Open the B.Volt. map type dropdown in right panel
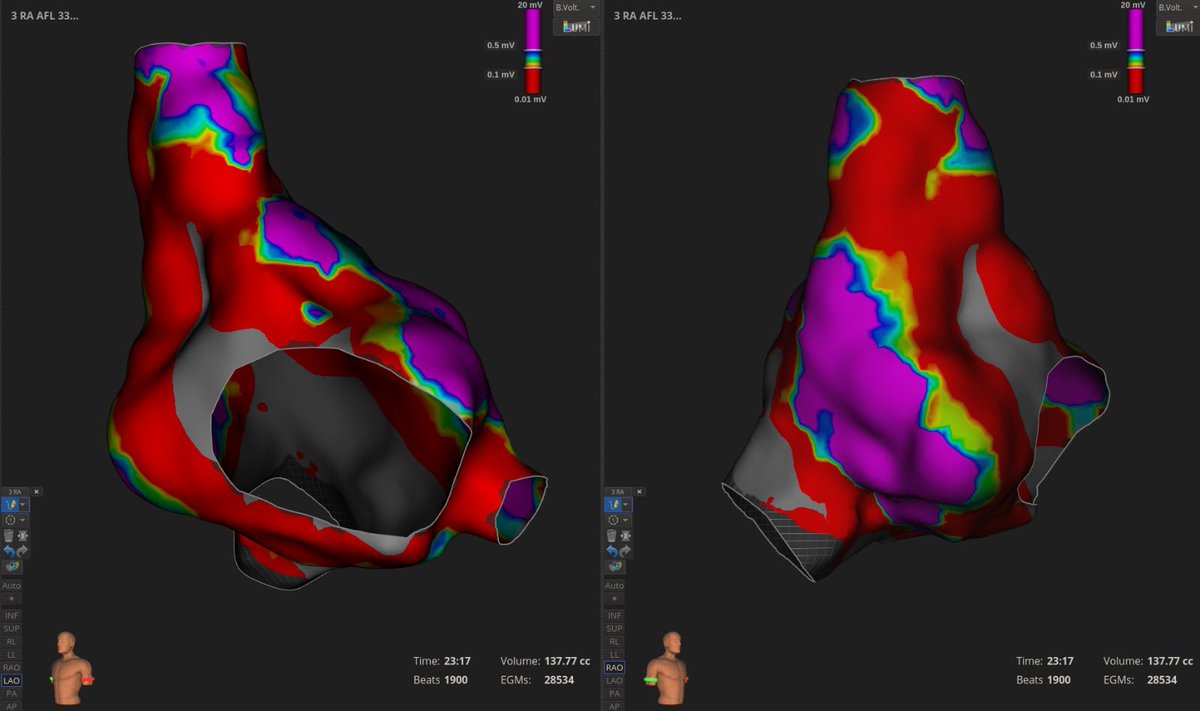Viewport: 1200px width, 711px height. click(1177, 7)
